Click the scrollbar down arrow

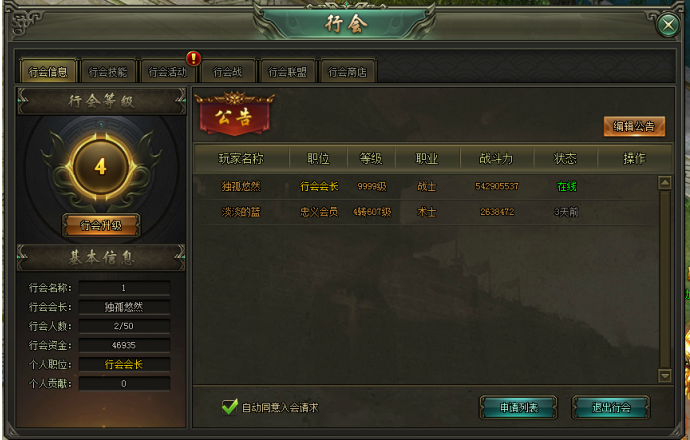click(x=664, y=375)
